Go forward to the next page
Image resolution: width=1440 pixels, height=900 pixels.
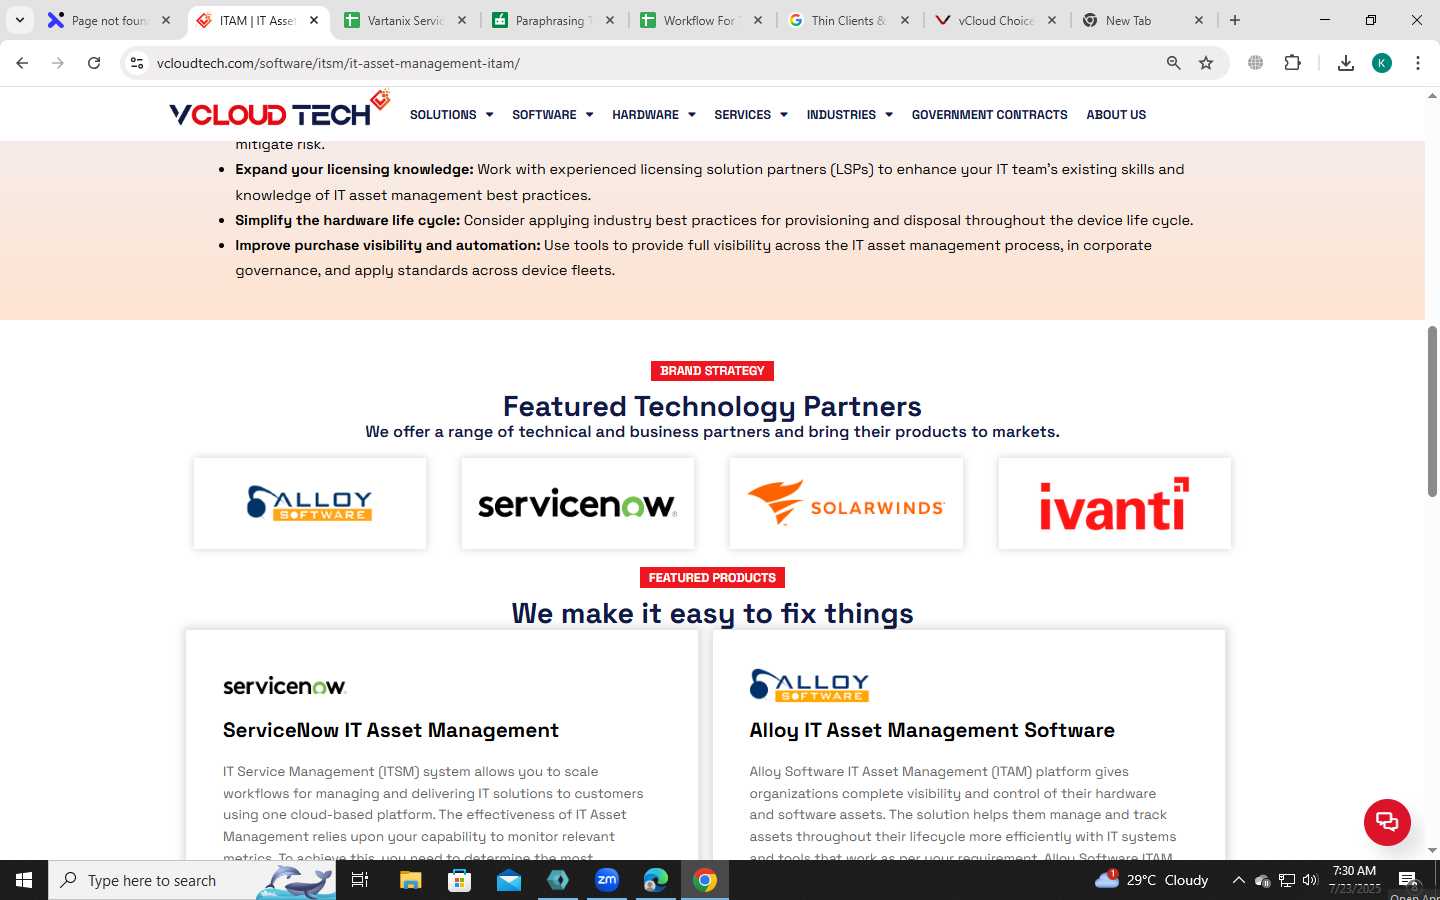(x=58, y=63)
